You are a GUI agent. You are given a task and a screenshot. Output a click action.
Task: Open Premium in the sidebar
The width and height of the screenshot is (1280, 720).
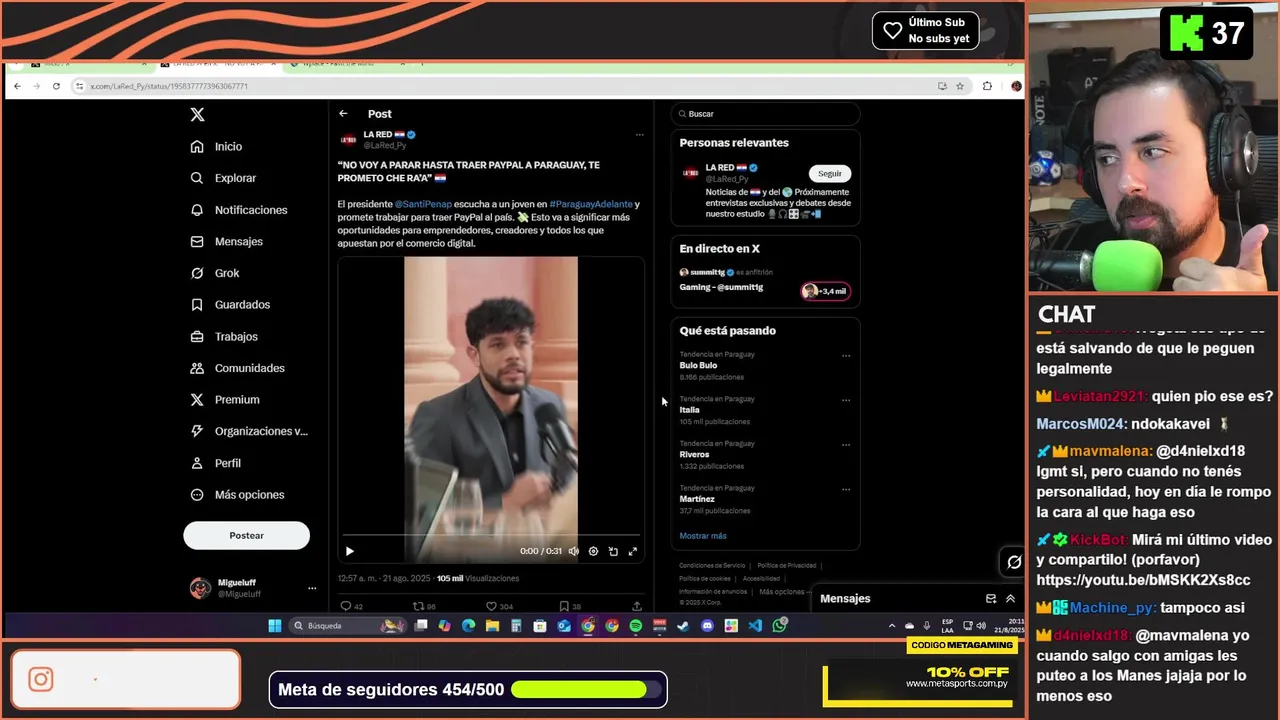pyautogui.click(x=225, y=399)
